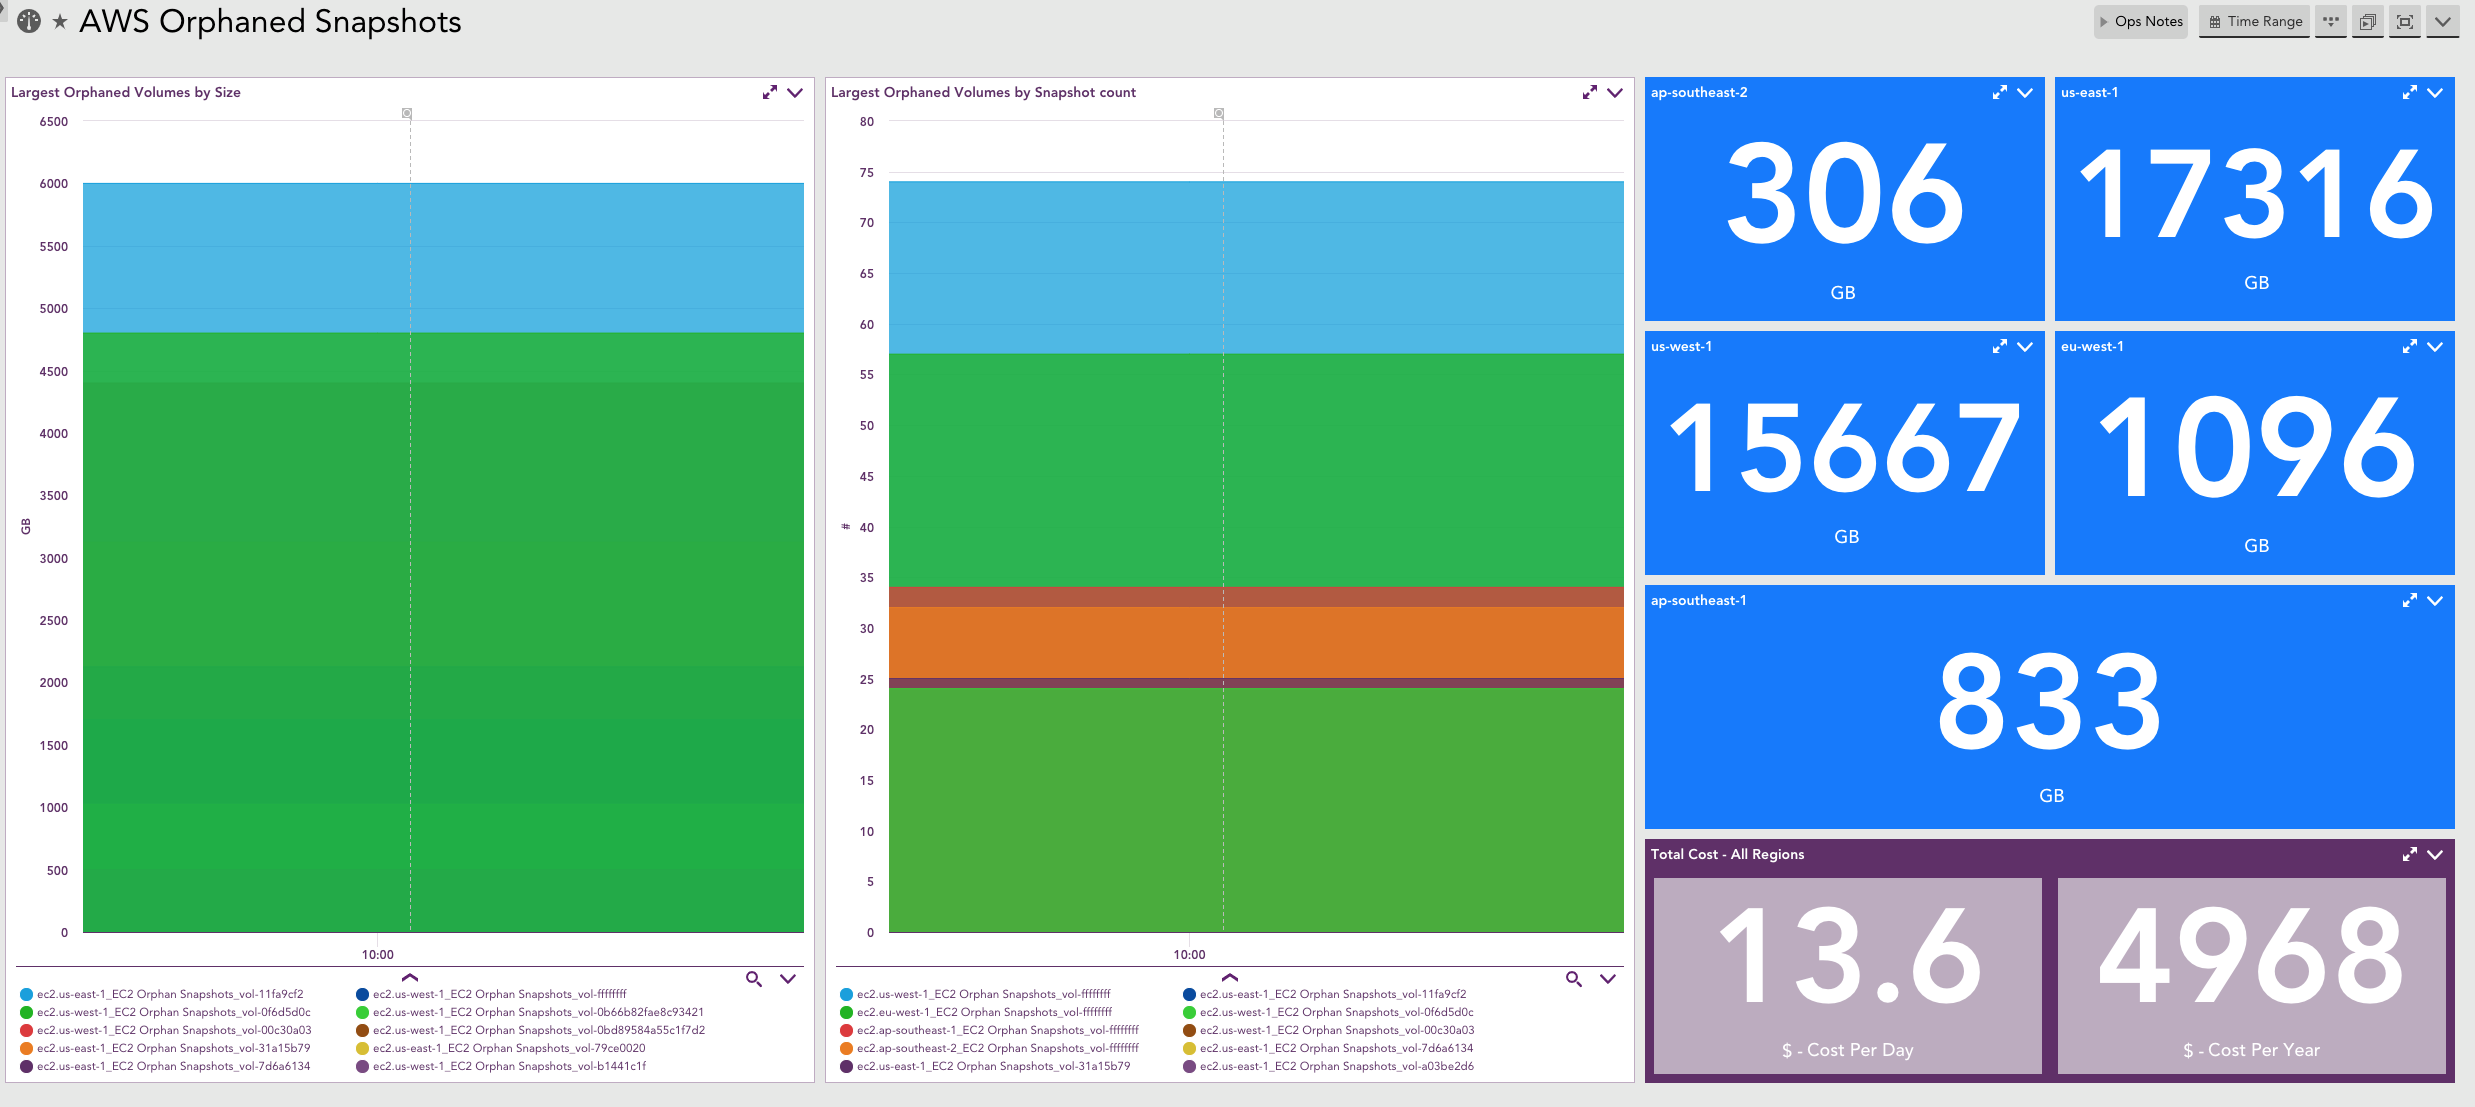Maximize the ap-southeast-1 widget
This screenshot has width=2475, height=1107.
click(x=2410, y=600)
